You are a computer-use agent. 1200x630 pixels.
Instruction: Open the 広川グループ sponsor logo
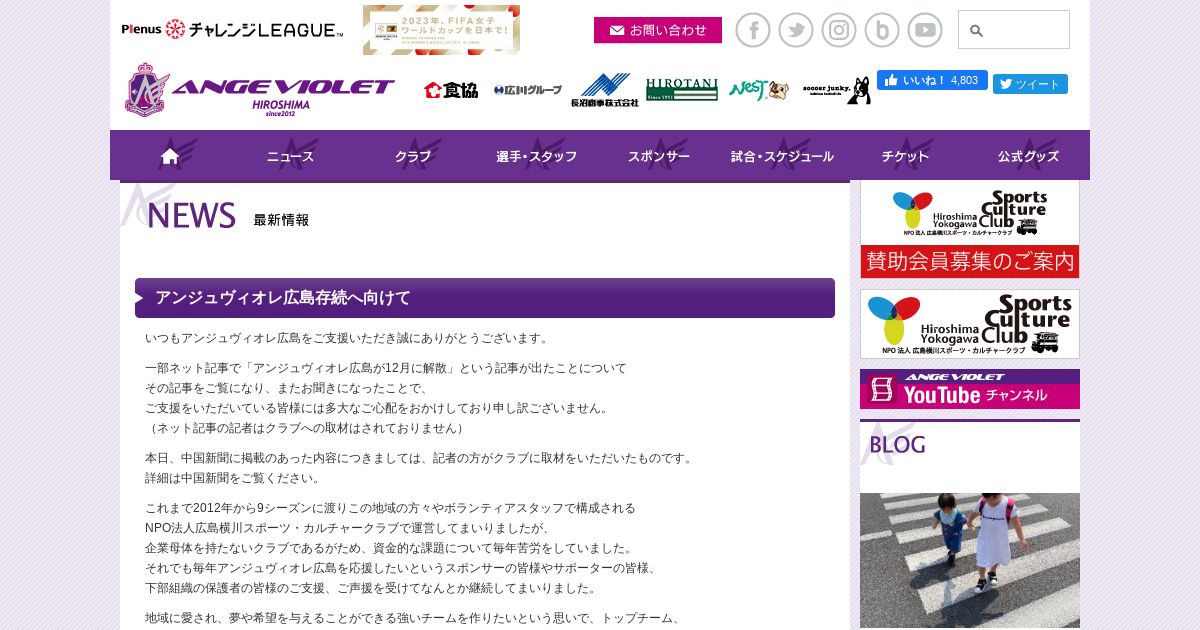pyautogui.click(x=528, y=90)
